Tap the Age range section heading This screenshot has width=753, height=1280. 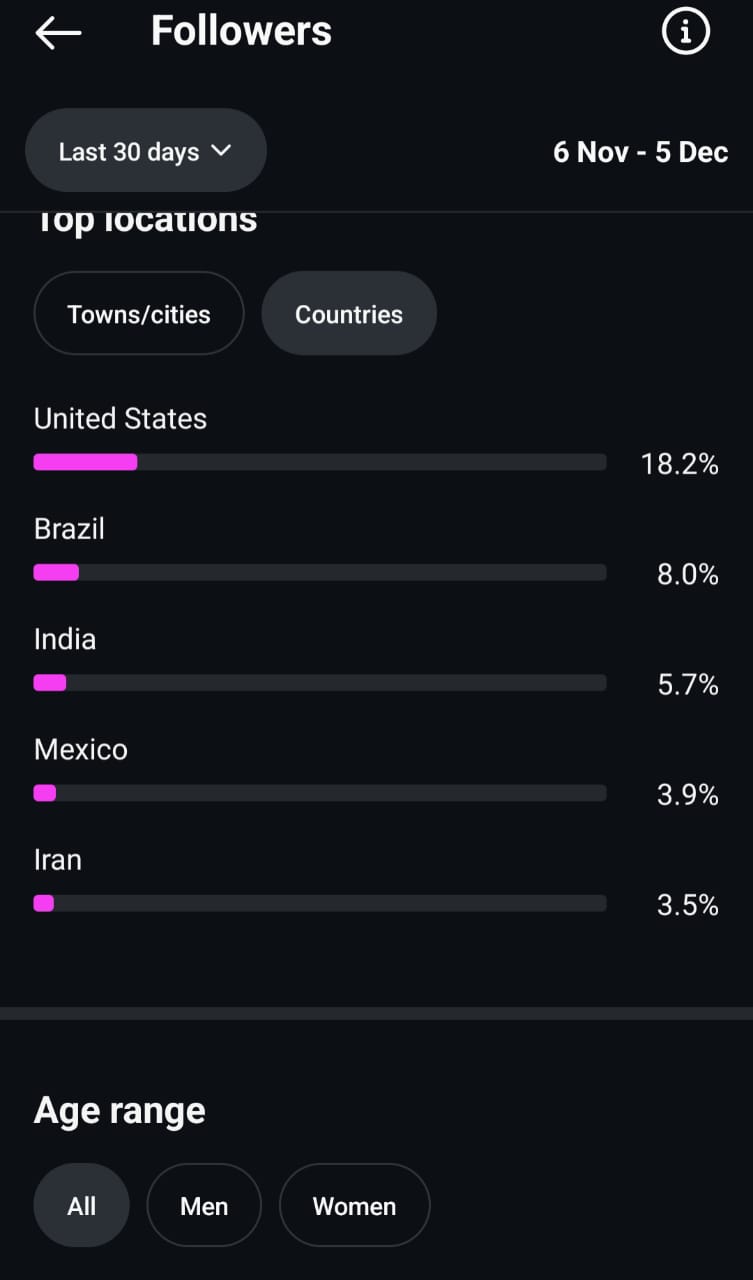coord(120,1110)
